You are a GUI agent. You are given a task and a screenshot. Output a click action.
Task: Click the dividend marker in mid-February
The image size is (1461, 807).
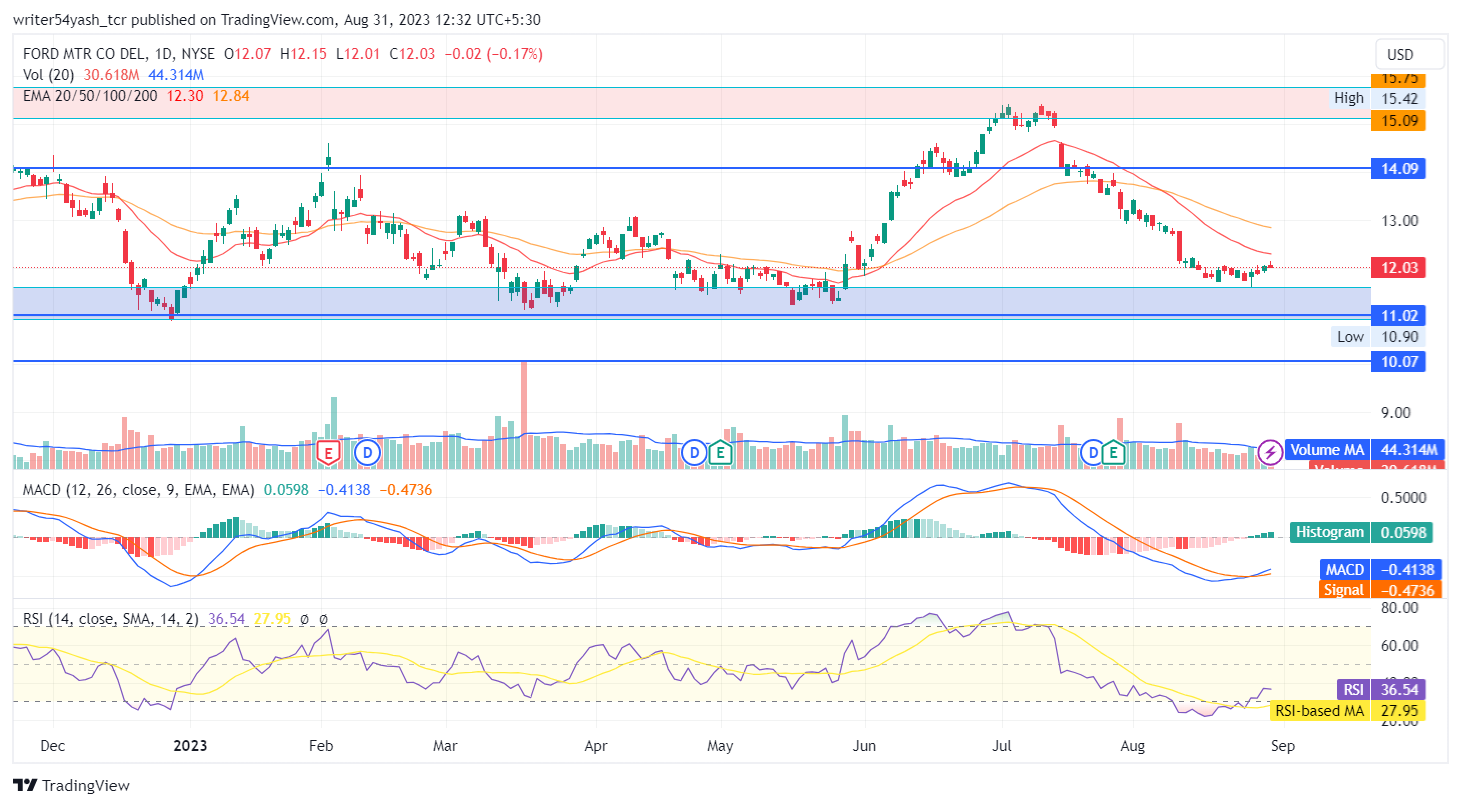368,452
